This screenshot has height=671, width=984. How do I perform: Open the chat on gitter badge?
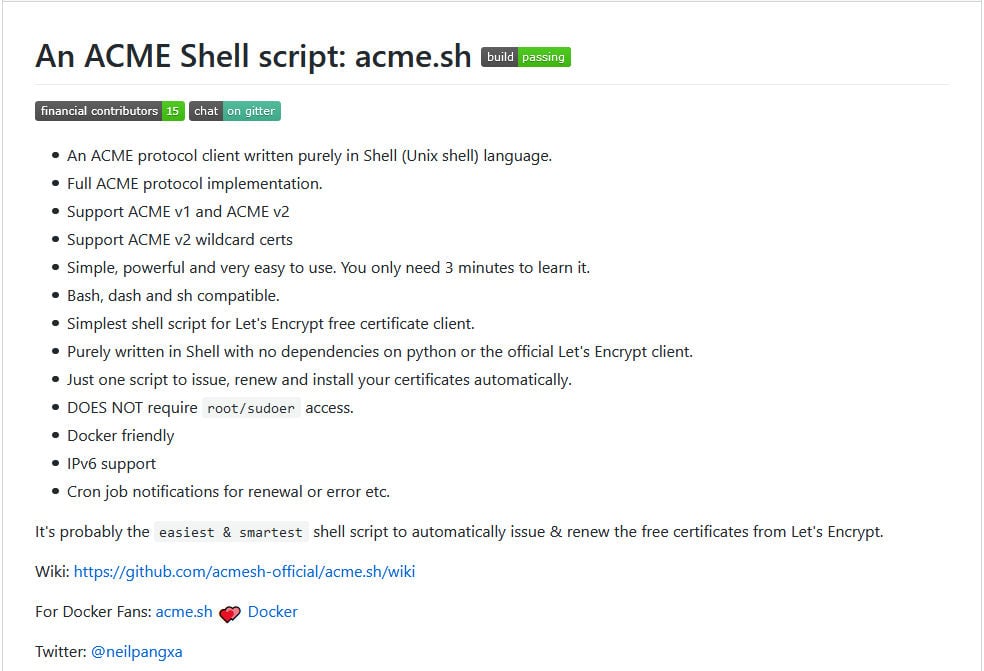coord(235,111)
